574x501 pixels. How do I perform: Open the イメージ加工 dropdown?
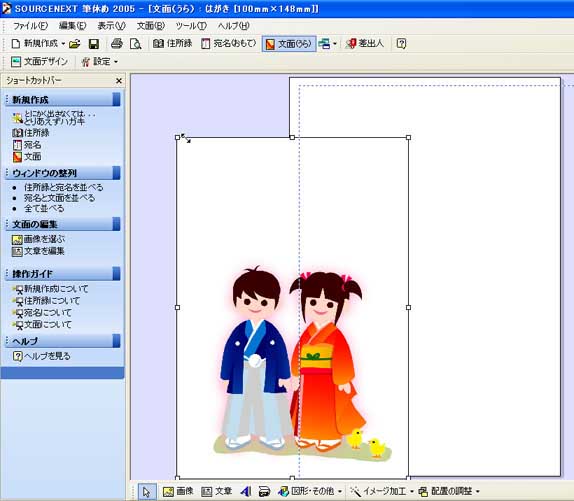point(381,491)
